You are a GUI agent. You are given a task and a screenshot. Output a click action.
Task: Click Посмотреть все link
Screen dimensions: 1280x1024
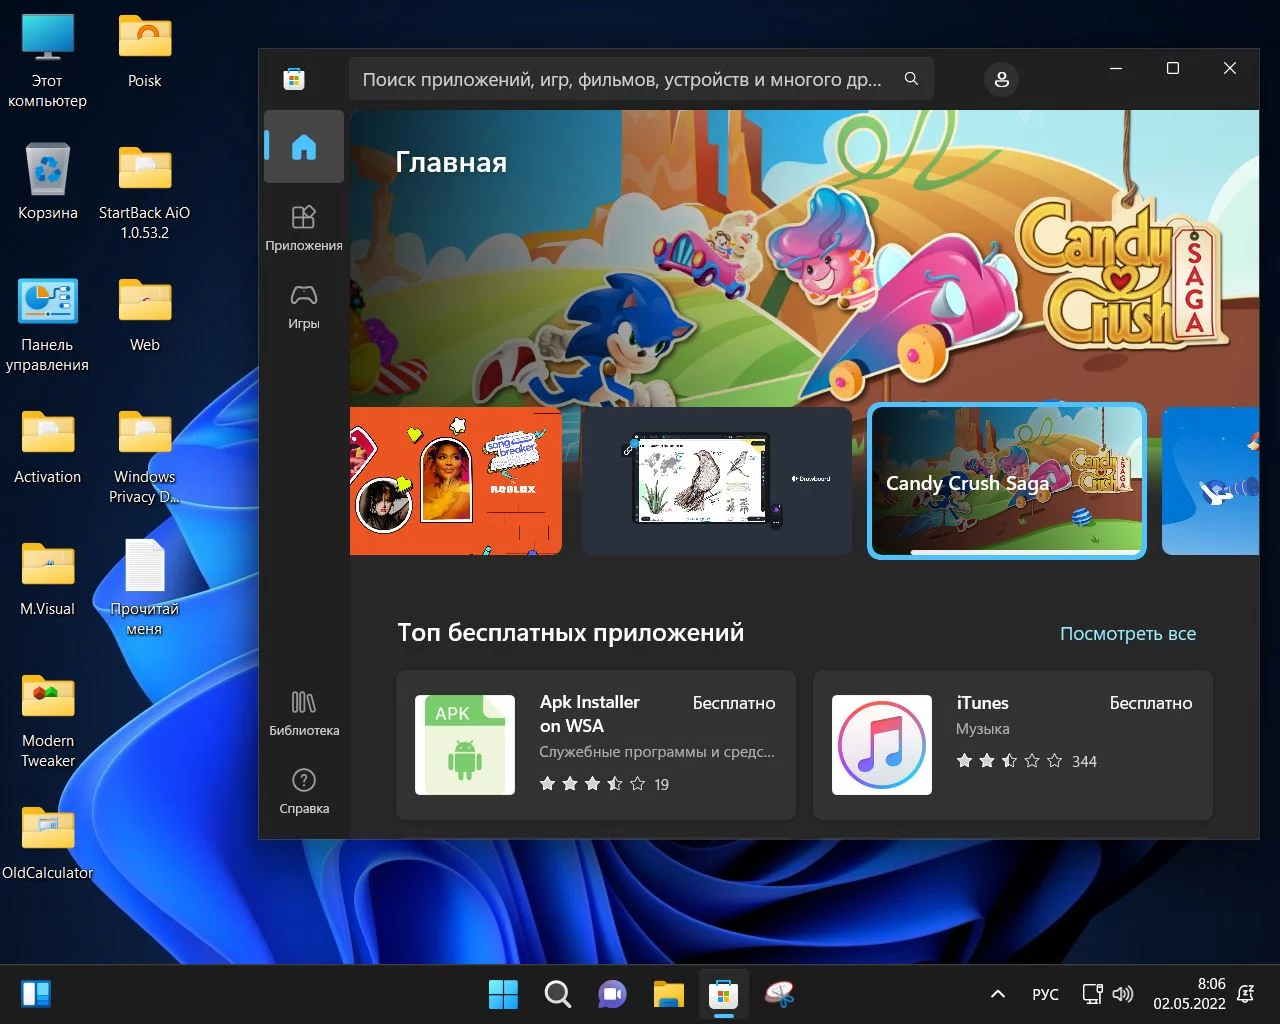point(1127,634)
